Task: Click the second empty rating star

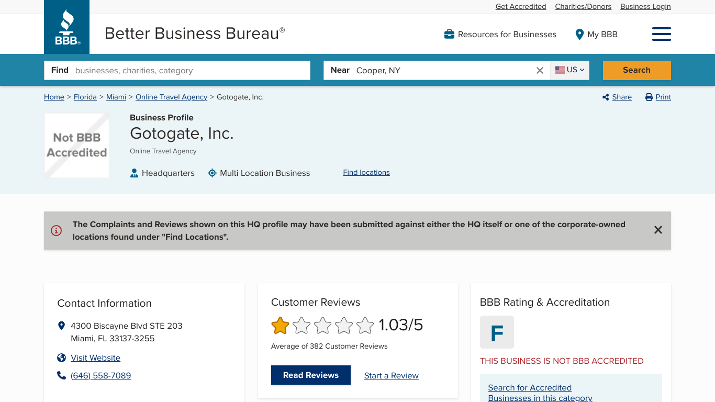Action: (x=301, y=325)
